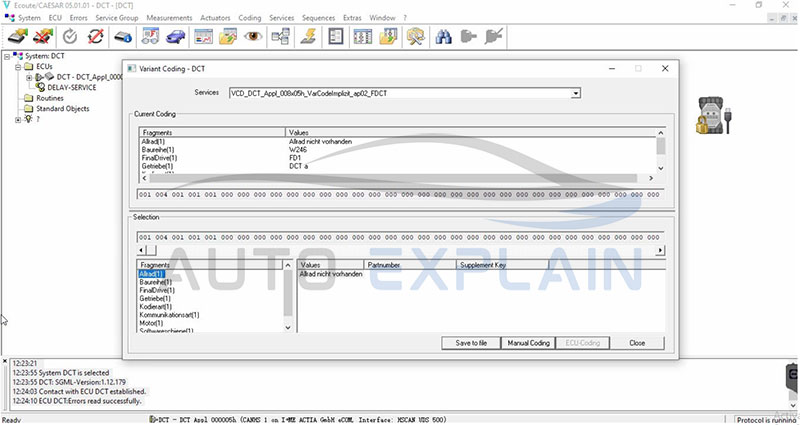Click the clock checkmark toolbar icon
Screen dimensions: 800x425
pos(70,37)
